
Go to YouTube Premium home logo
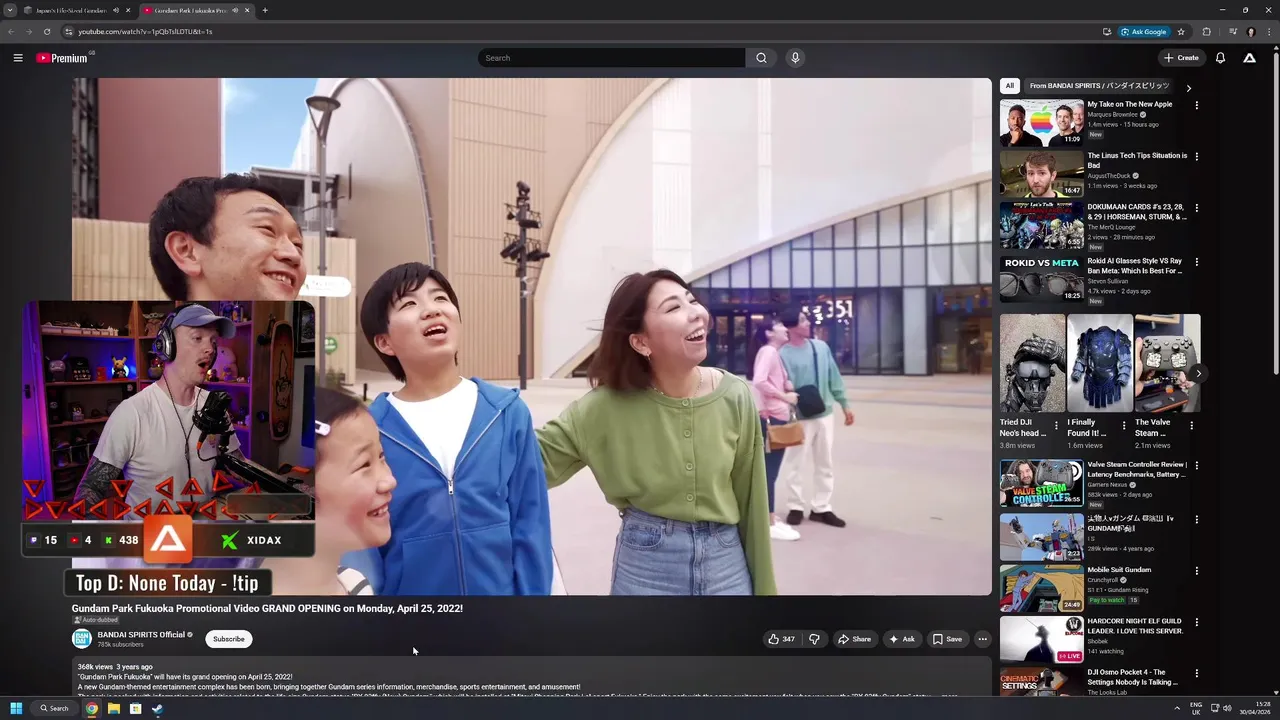[x=63, y=58]
